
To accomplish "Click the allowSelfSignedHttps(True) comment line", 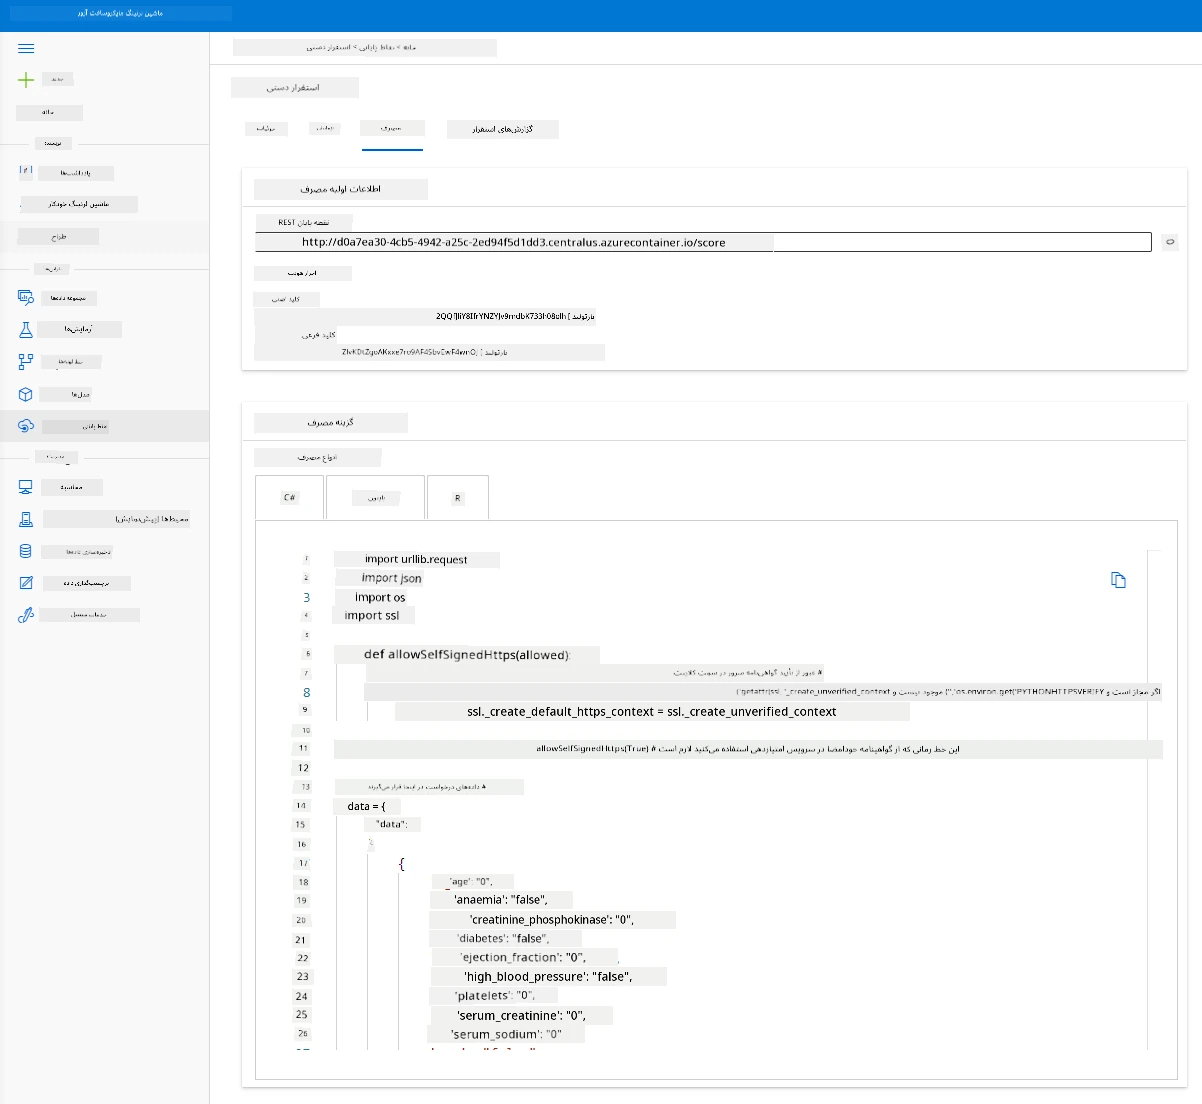I will point(748,749).
